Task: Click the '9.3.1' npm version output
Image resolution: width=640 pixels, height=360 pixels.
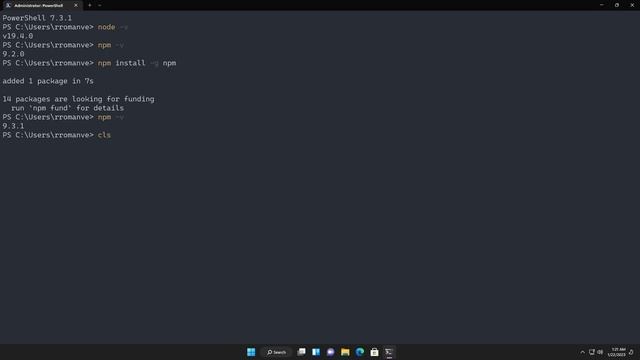Action: coord(13,126)
